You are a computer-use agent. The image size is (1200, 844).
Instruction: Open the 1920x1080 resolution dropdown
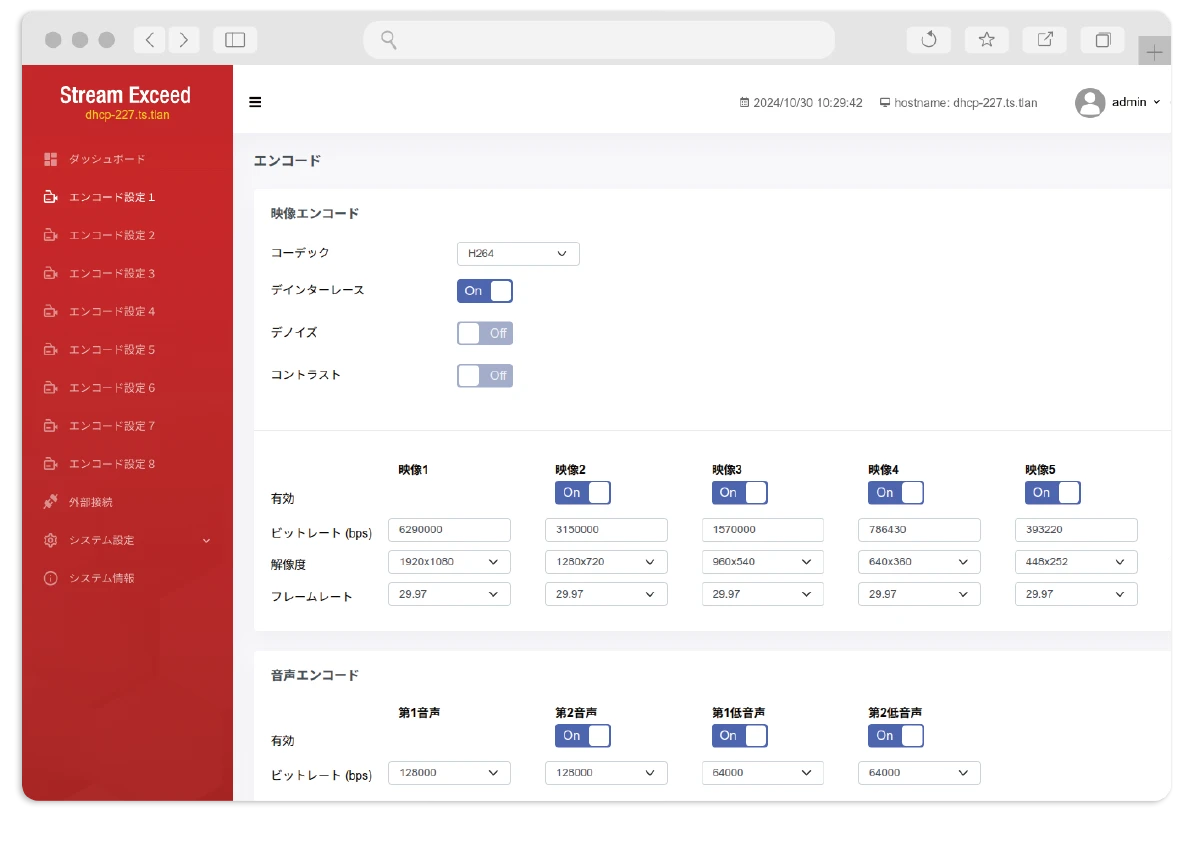[449, 562]
